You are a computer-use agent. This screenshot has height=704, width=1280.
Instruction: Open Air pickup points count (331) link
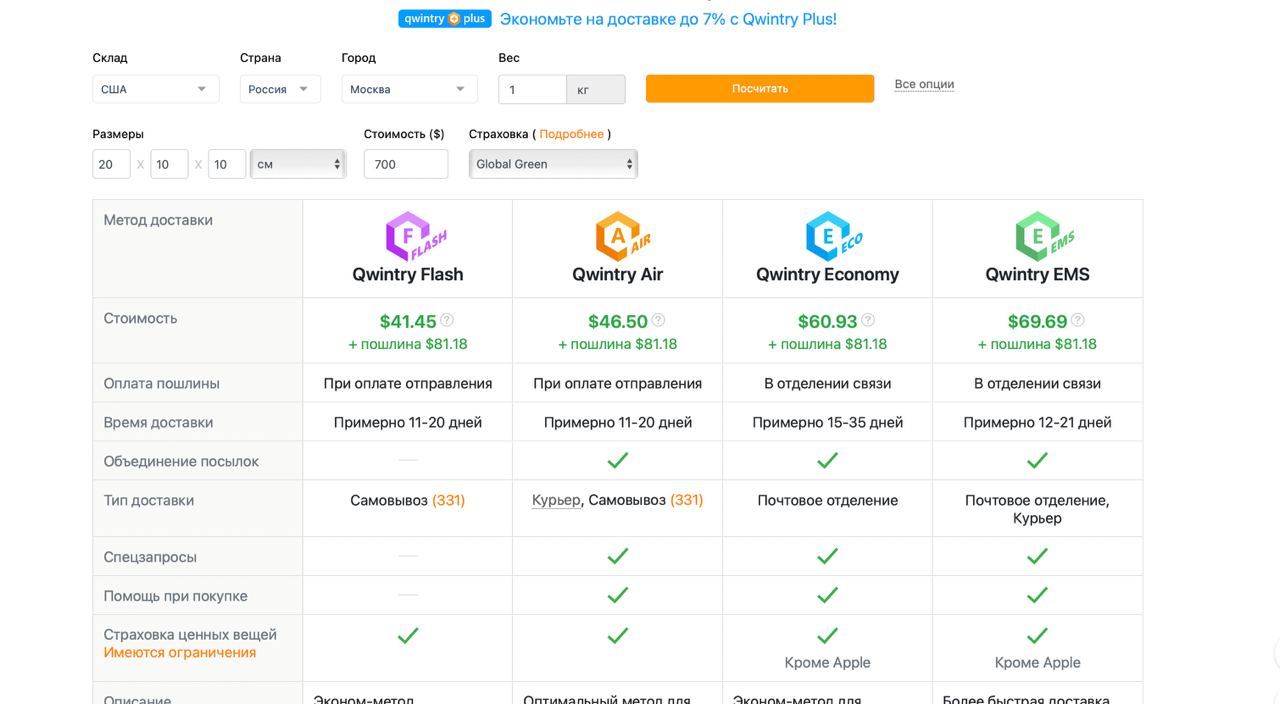pos(686,500)
